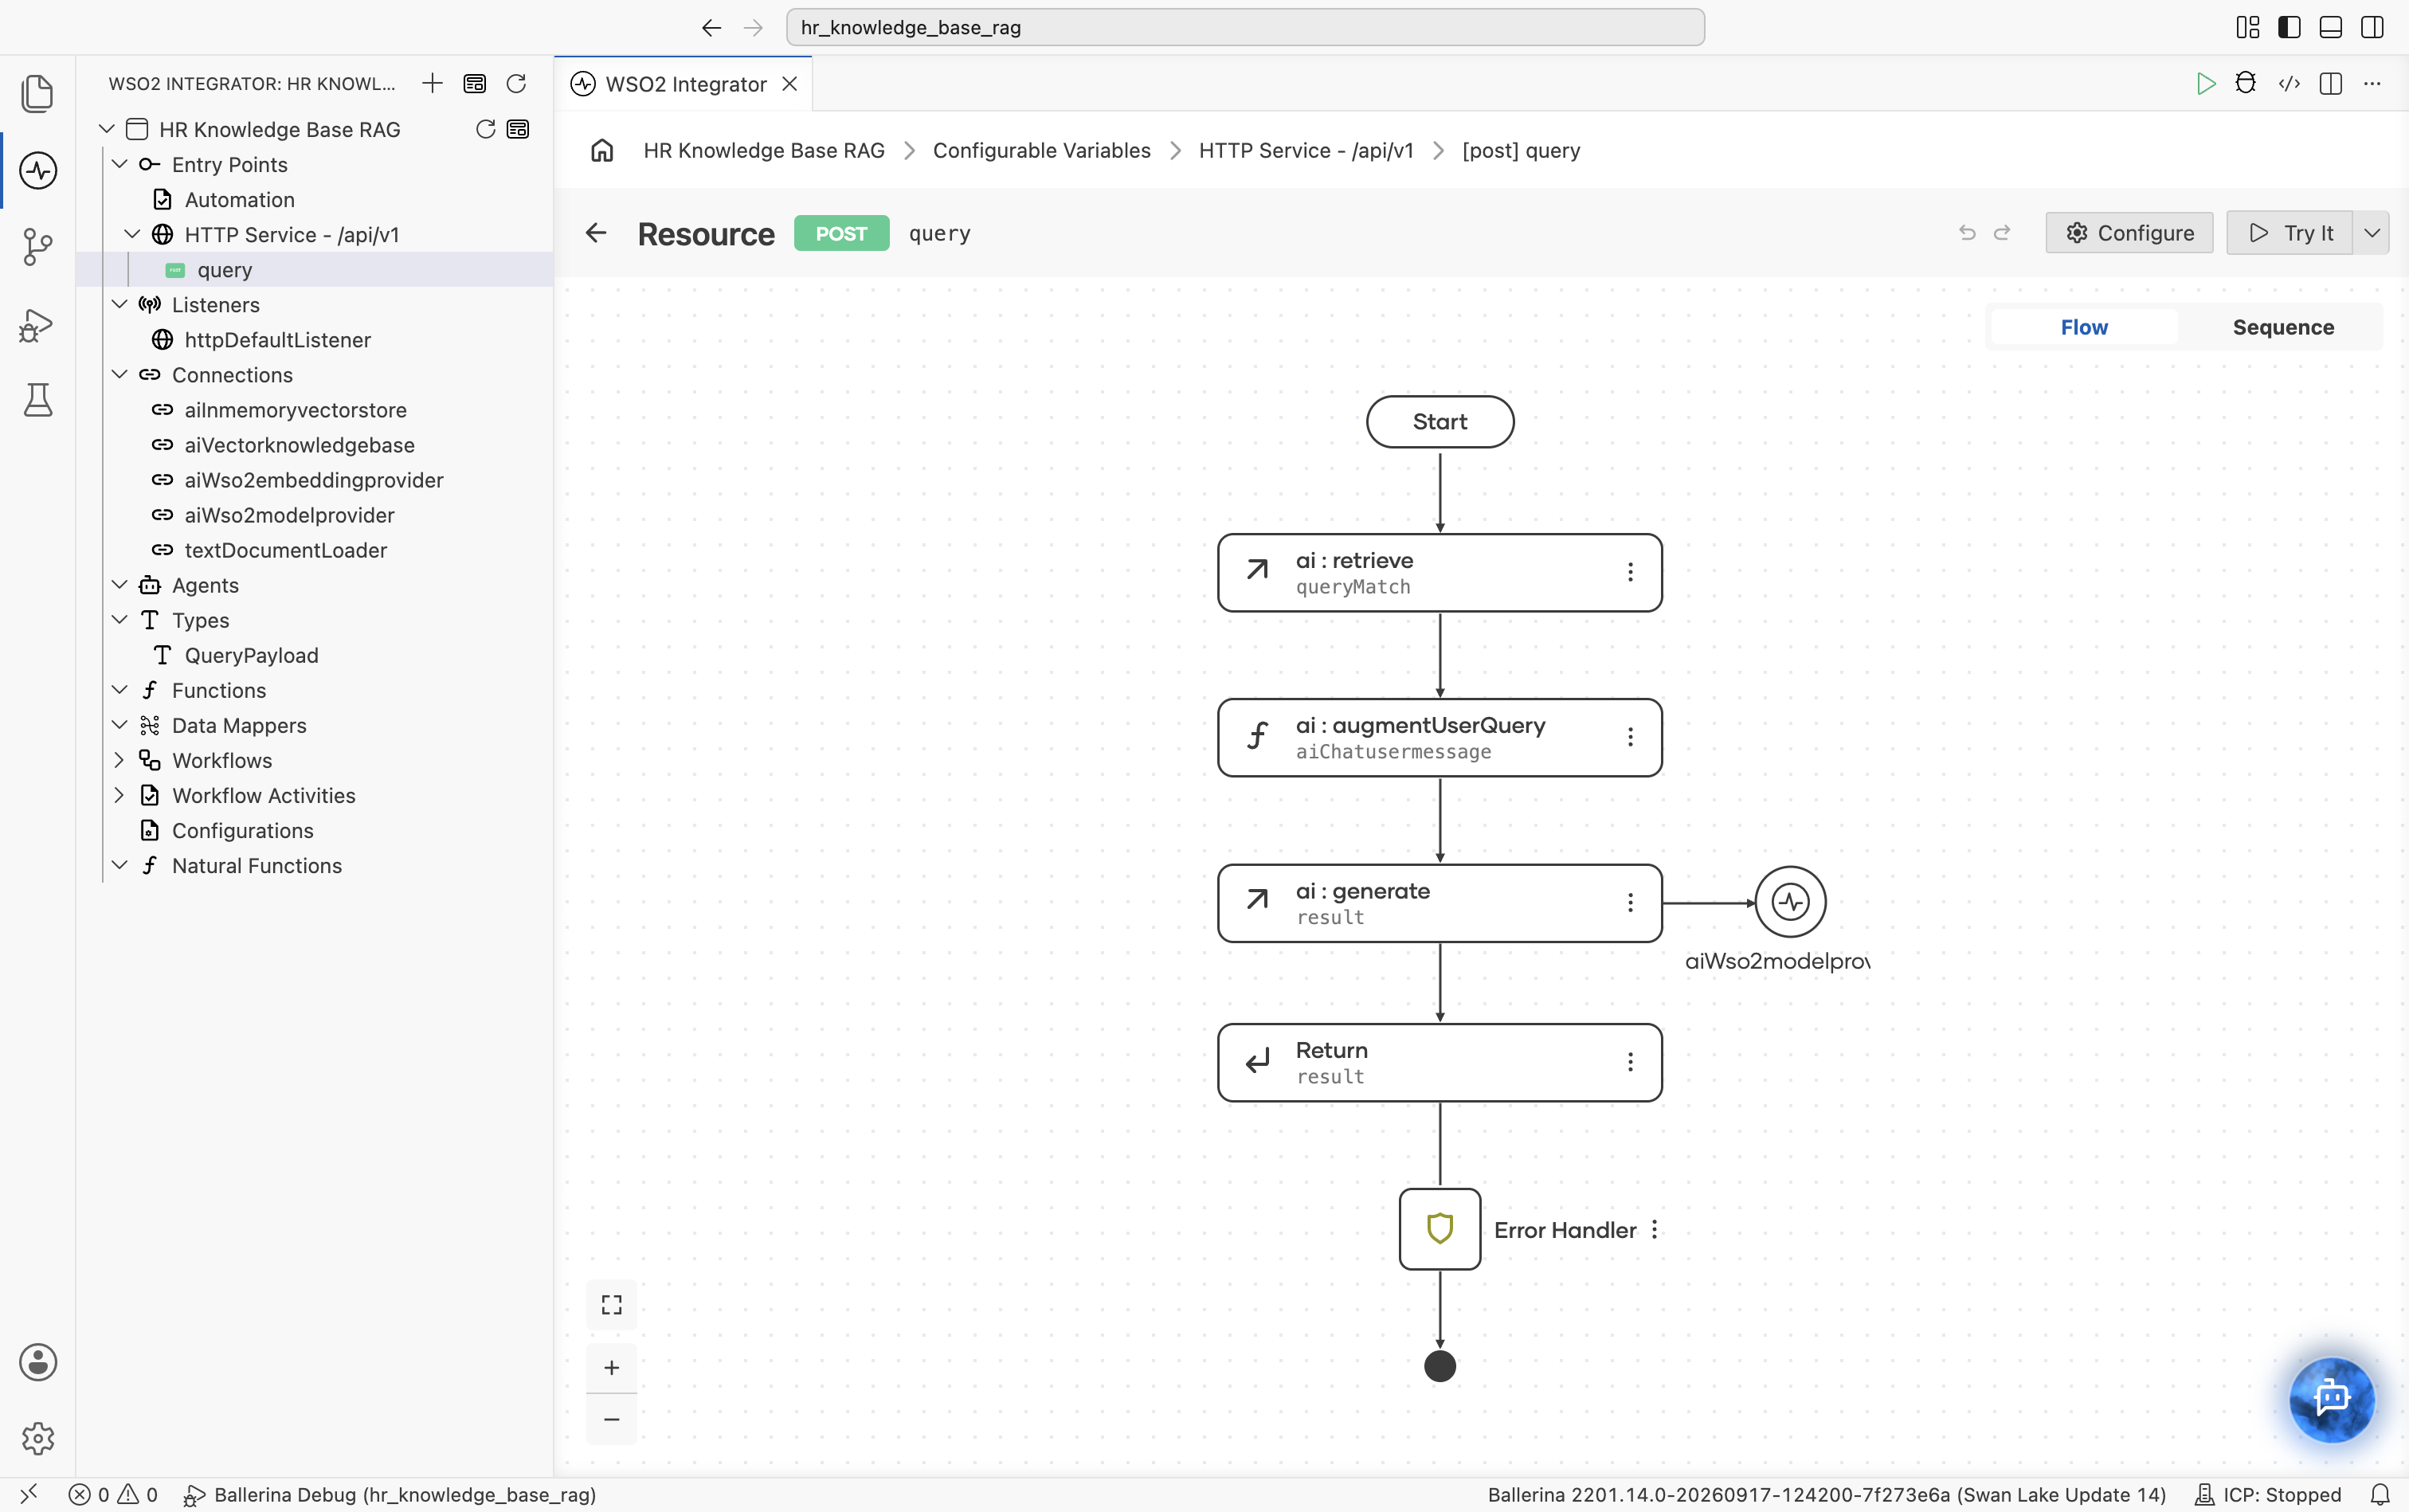The width and height of the screenshot is (2409, 1512).
Task: Open the Source Control activity icon
Action: pyautogui.click(x=37, y=247)
